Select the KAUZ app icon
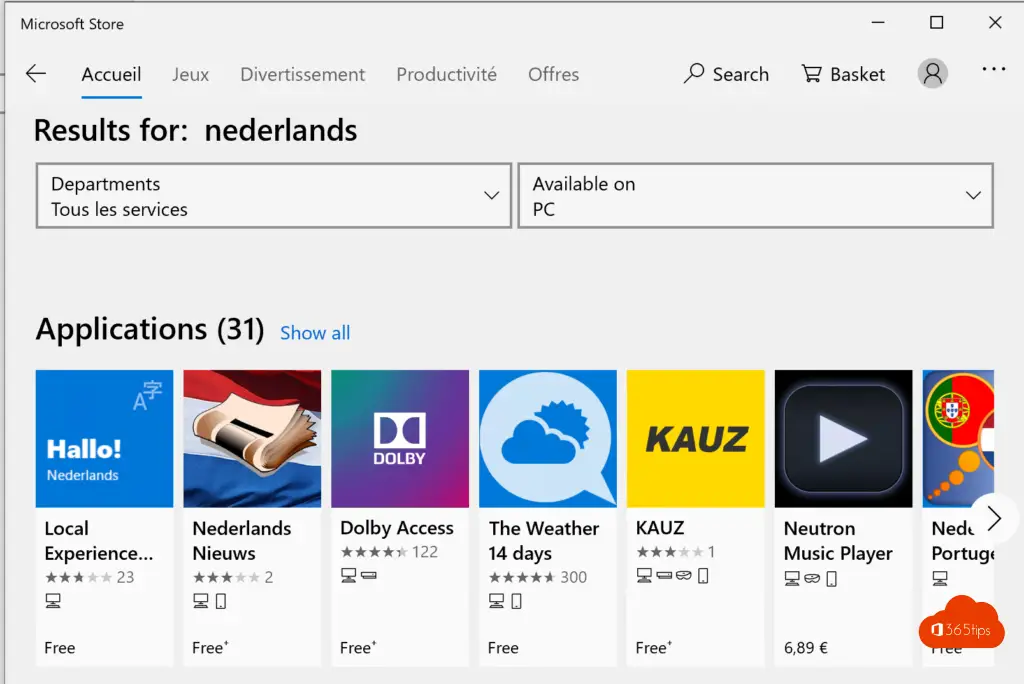The width and height of the screenshot is (1024, 684). click(696, 438)
